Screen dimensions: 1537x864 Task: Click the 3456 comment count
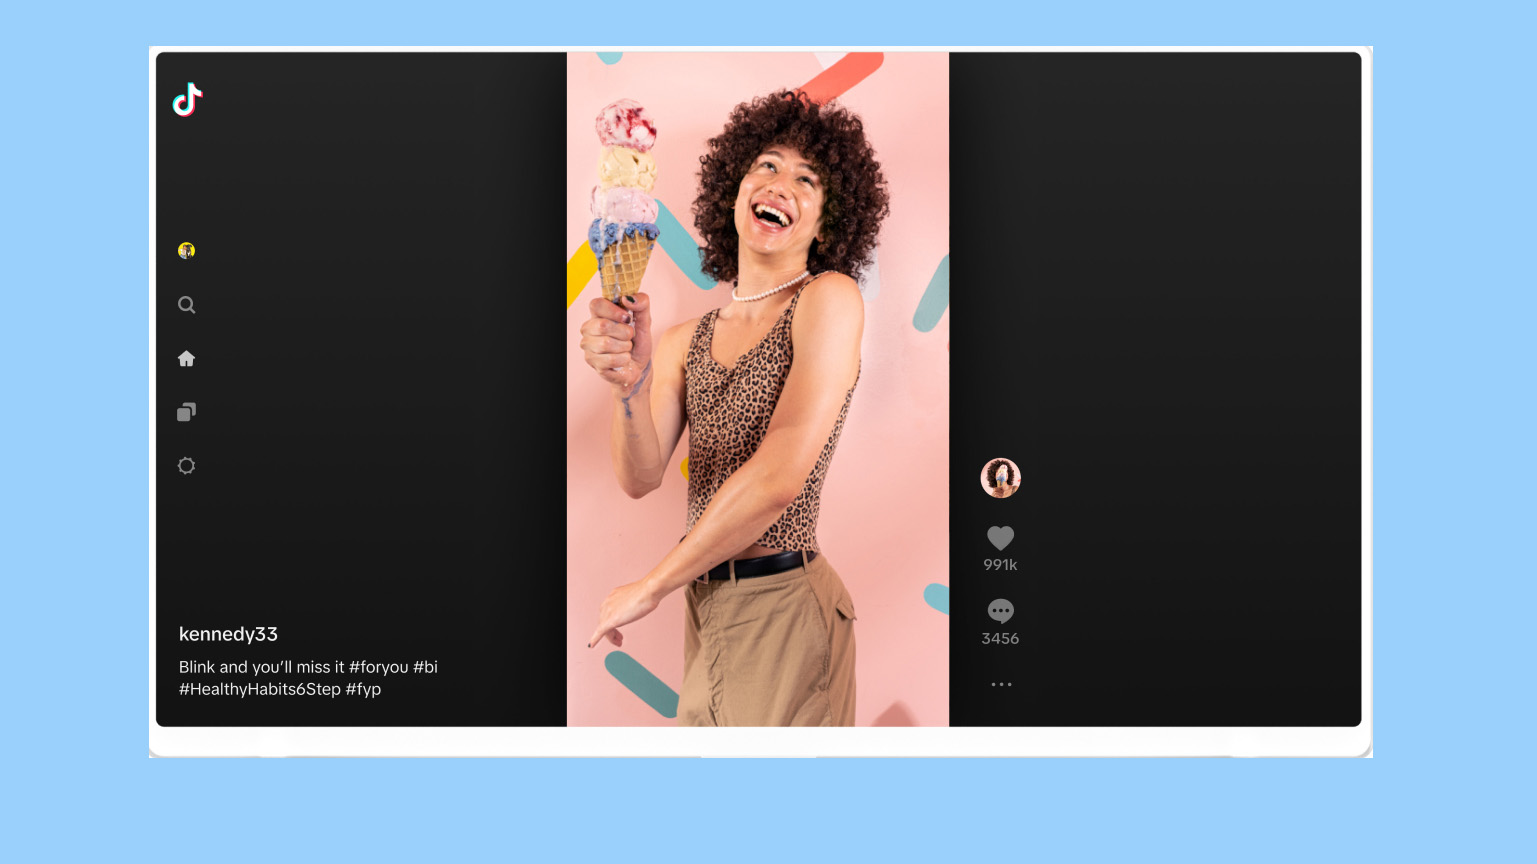click(1000, 638)
